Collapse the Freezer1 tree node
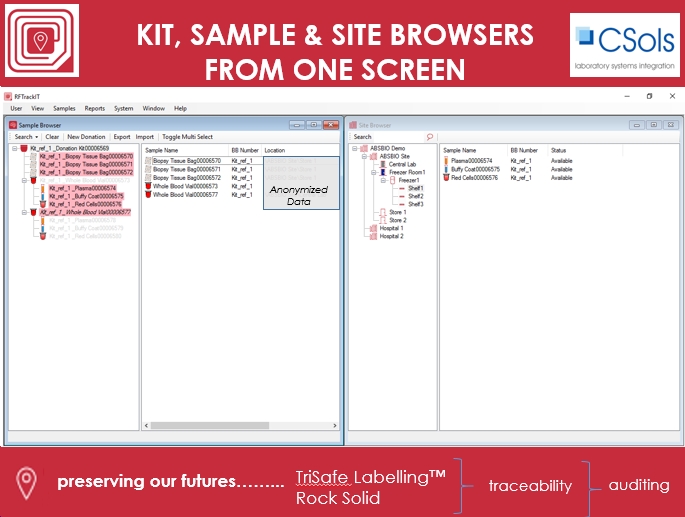 click(383, 180)
